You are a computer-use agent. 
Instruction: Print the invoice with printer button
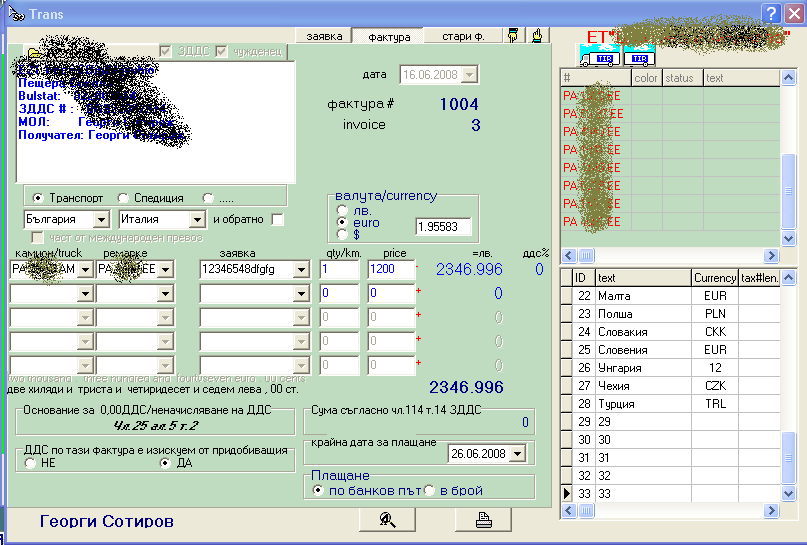tap(483, 520)
